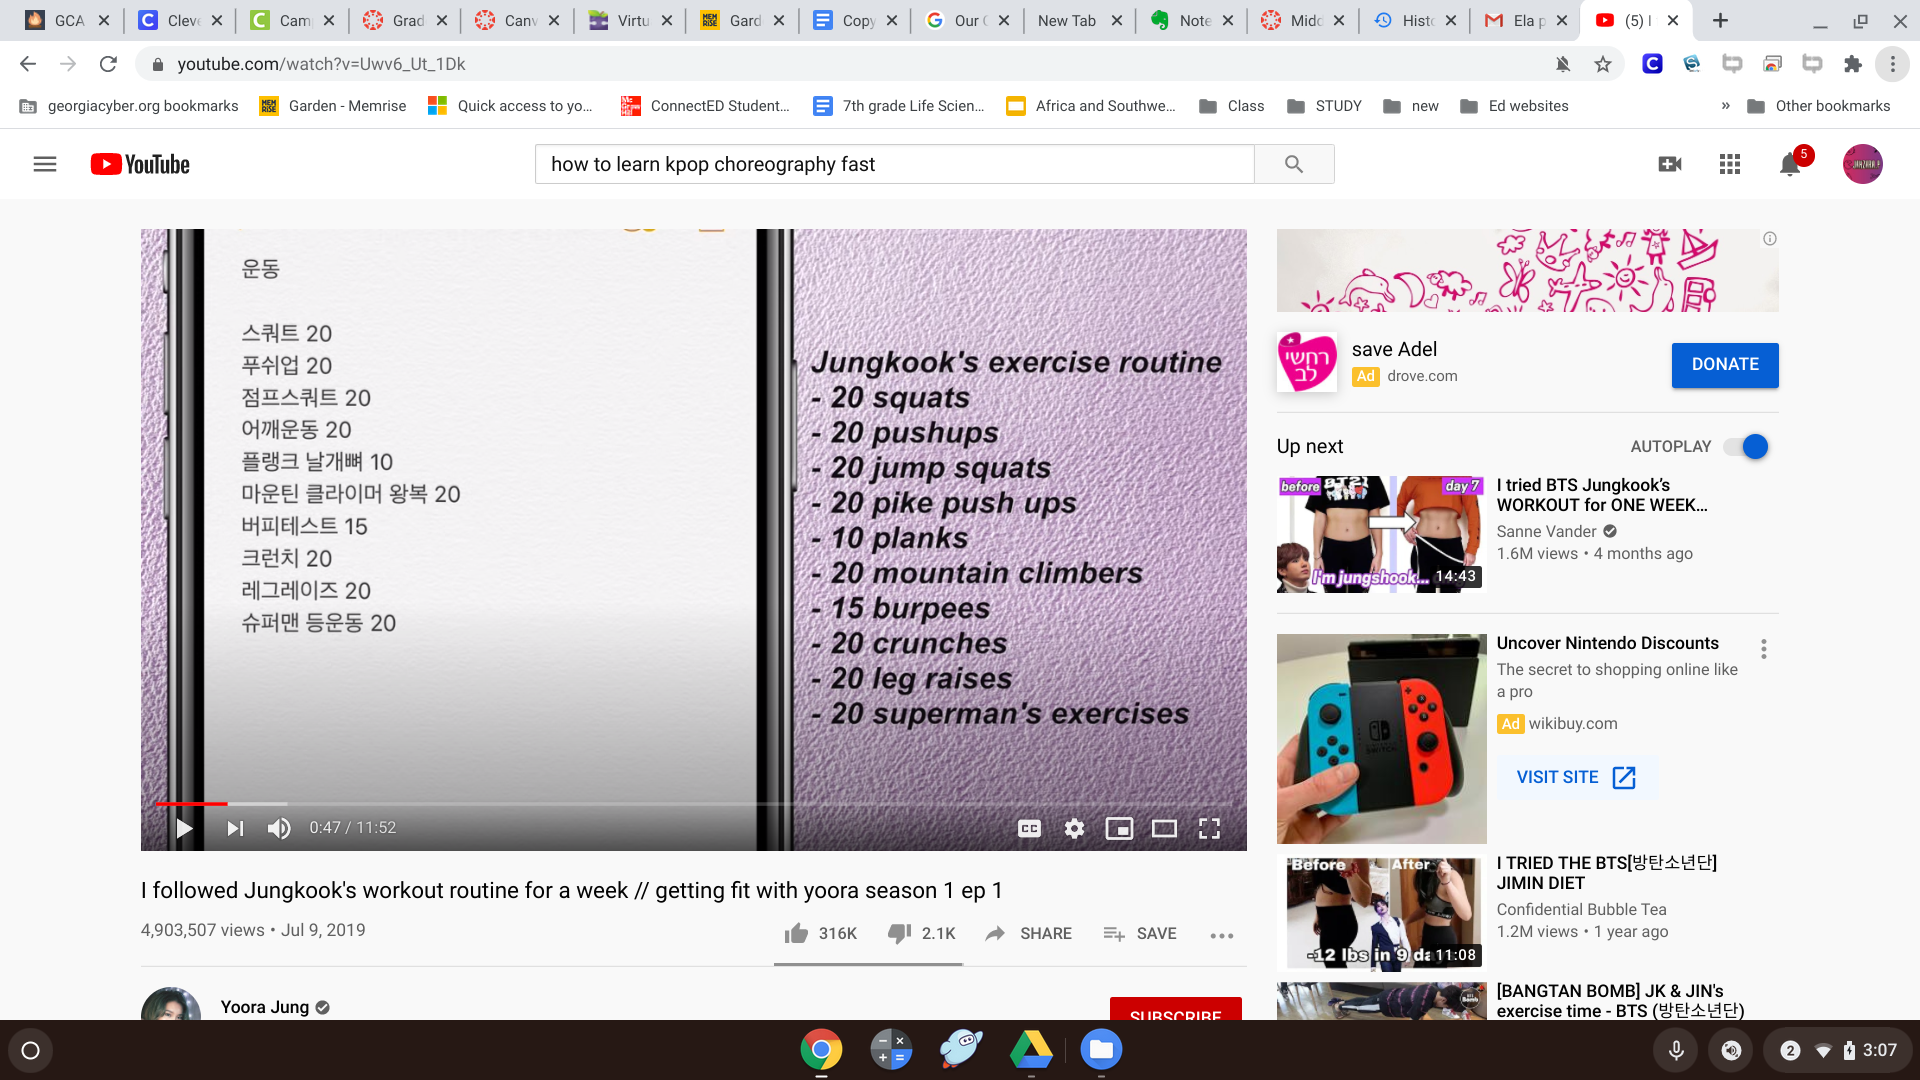The height and width of the screenshot is (1080, 1920).
Task: Reload the current page
Action: (x=108, y=64)
